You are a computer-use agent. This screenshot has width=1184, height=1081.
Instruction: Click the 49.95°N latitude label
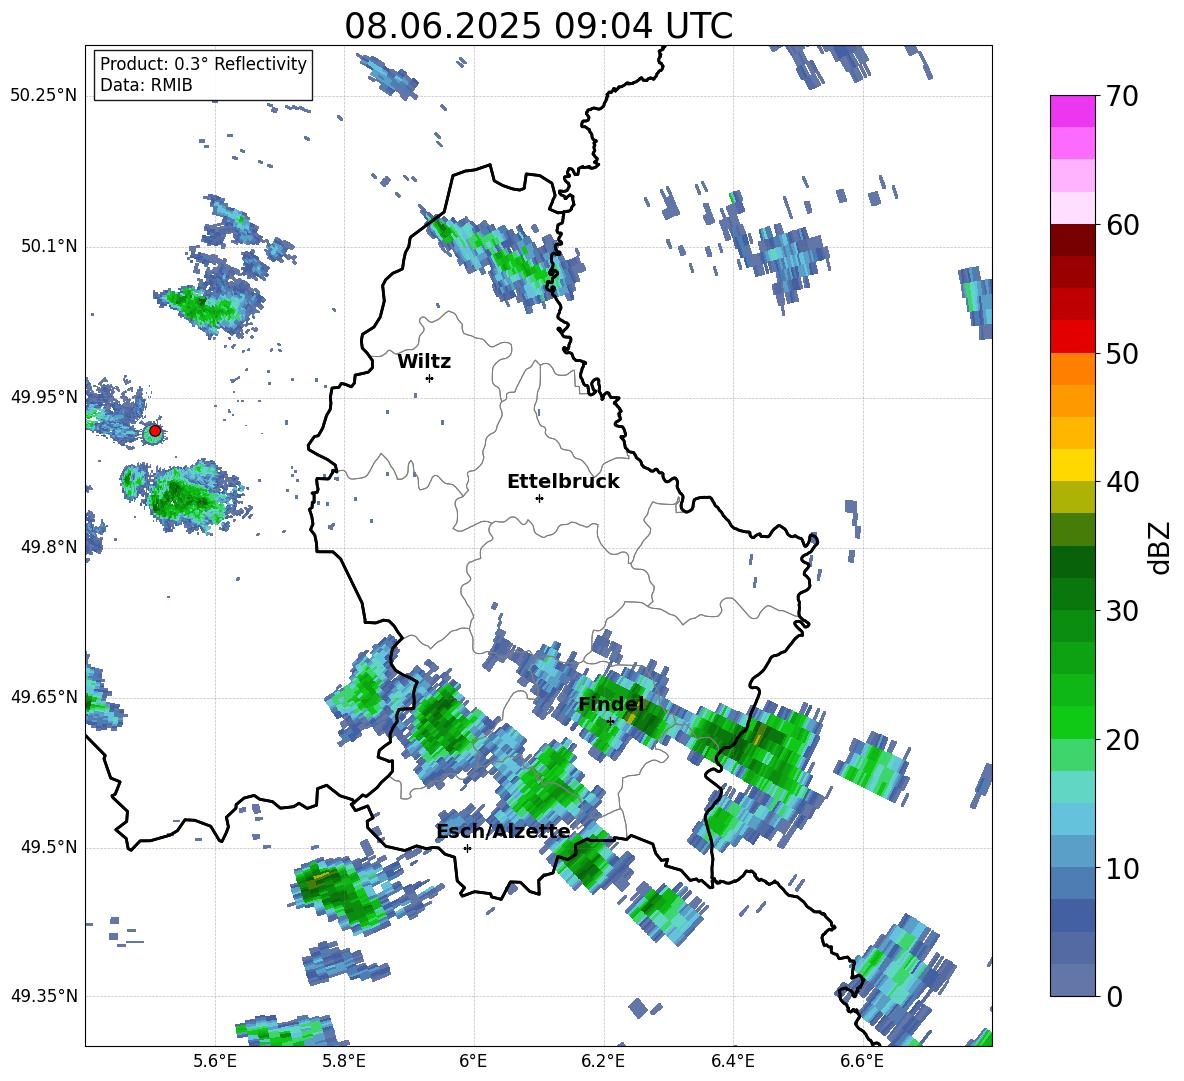[44, 397]
